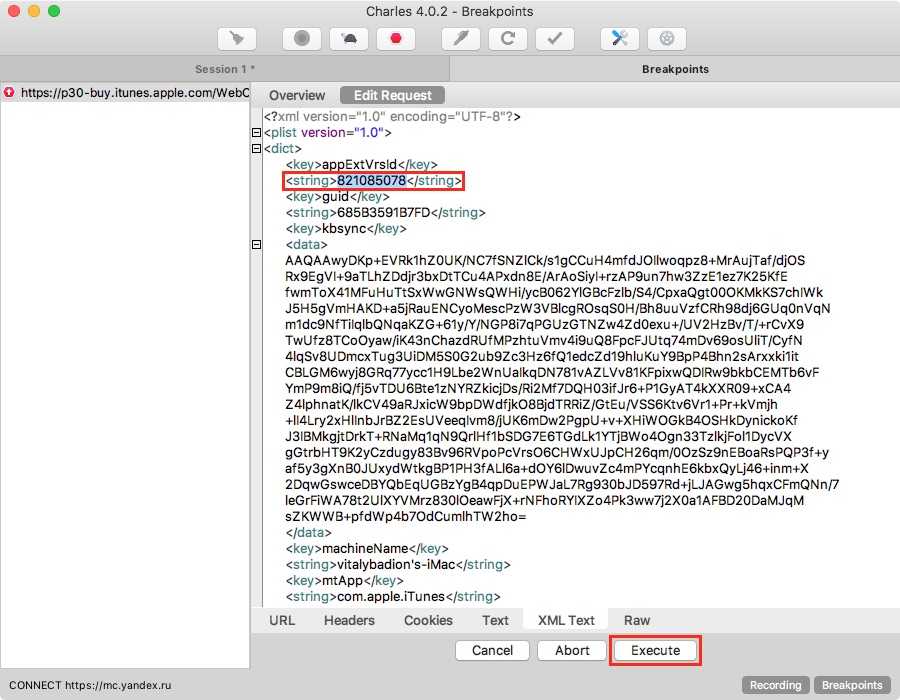Click the Execute button

pos(655,651)
